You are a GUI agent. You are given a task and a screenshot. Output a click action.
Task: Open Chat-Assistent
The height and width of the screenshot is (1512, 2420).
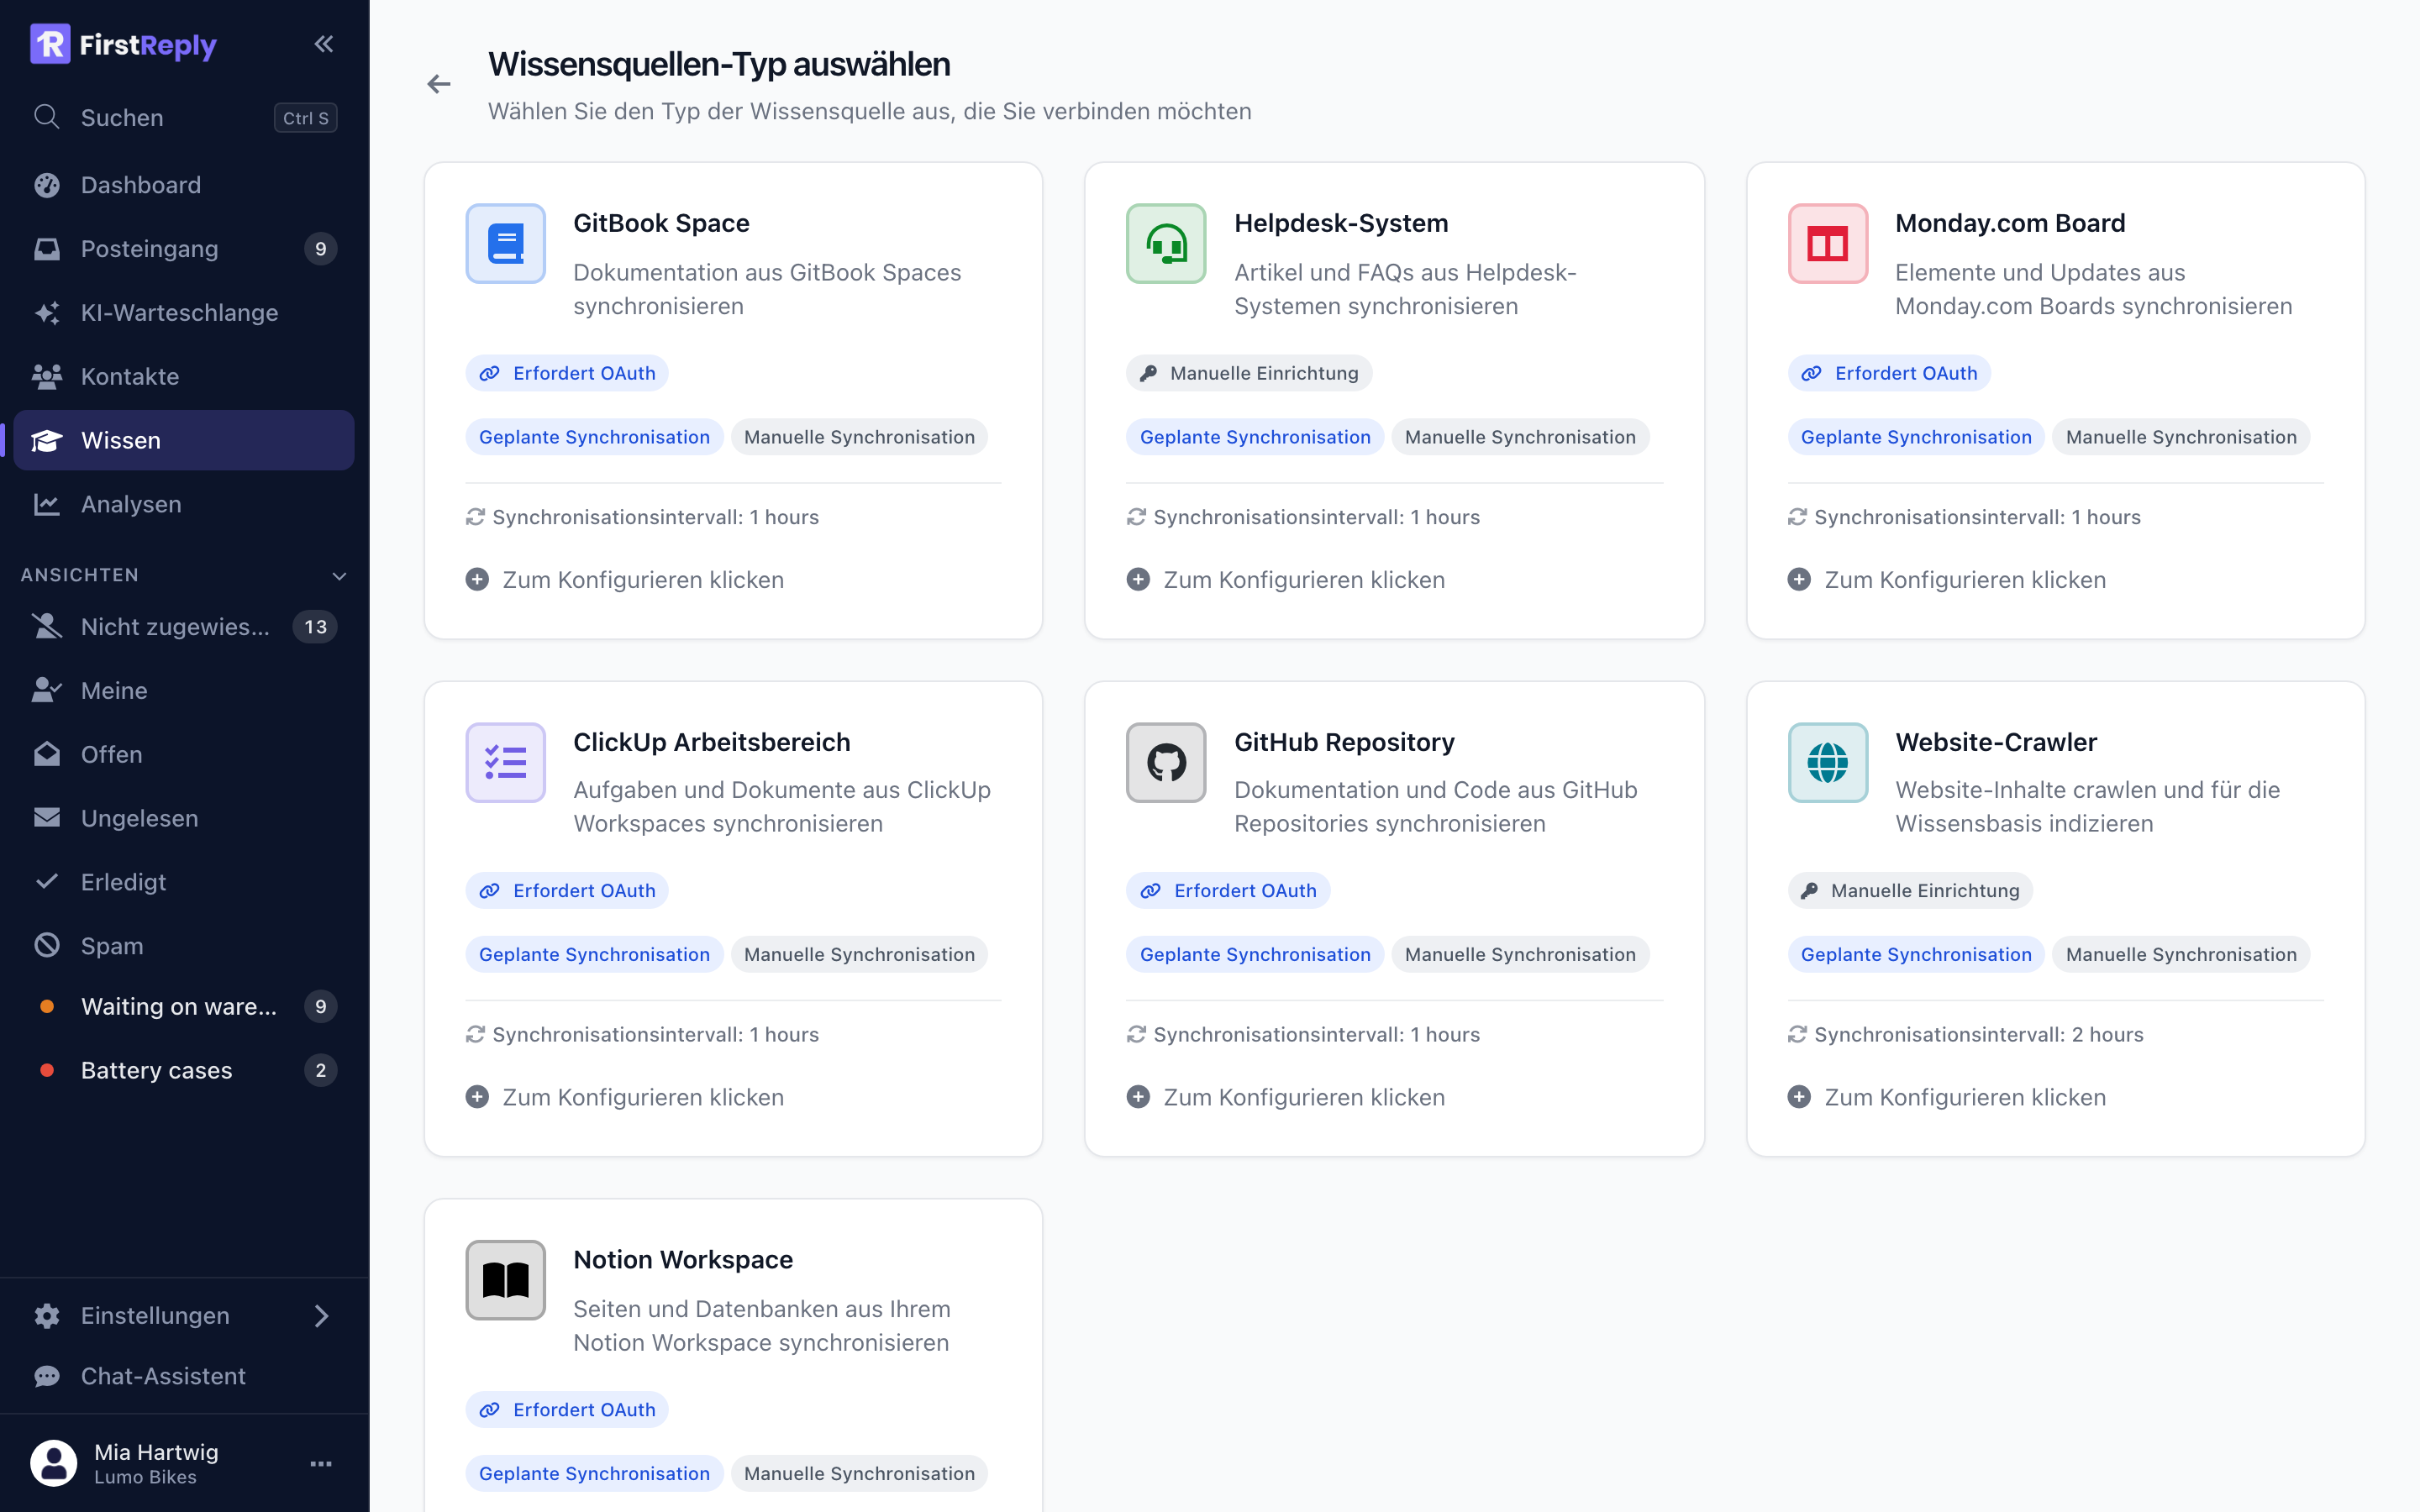click(x=185, y=1377)
